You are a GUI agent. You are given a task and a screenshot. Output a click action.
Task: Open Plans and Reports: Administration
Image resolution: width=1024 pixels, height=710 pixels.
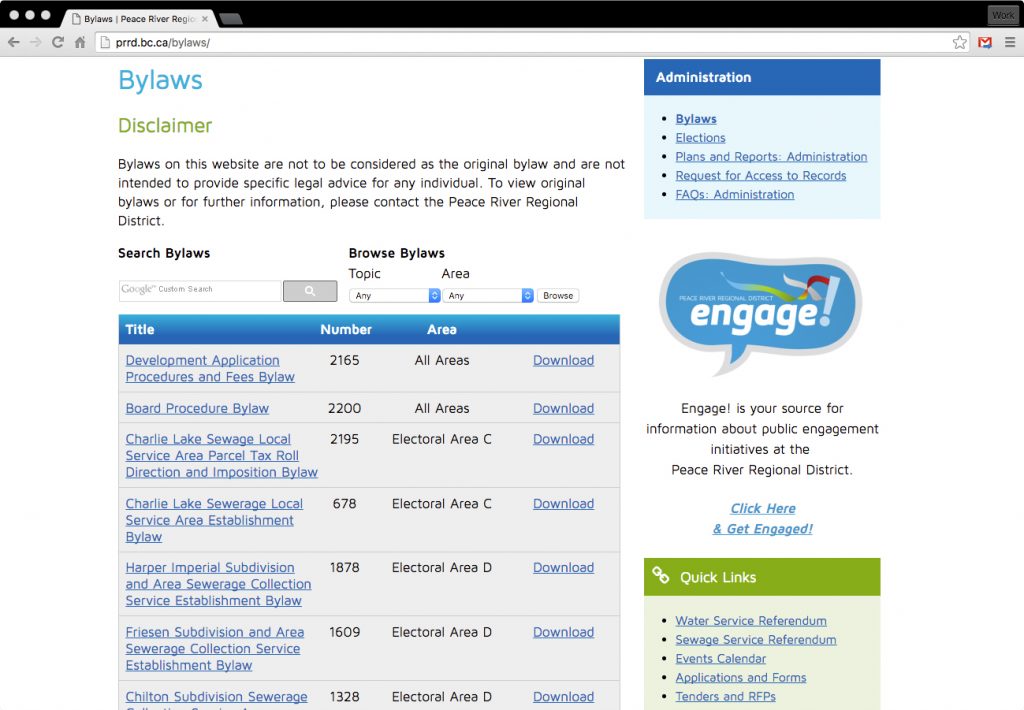click(771, 157)
